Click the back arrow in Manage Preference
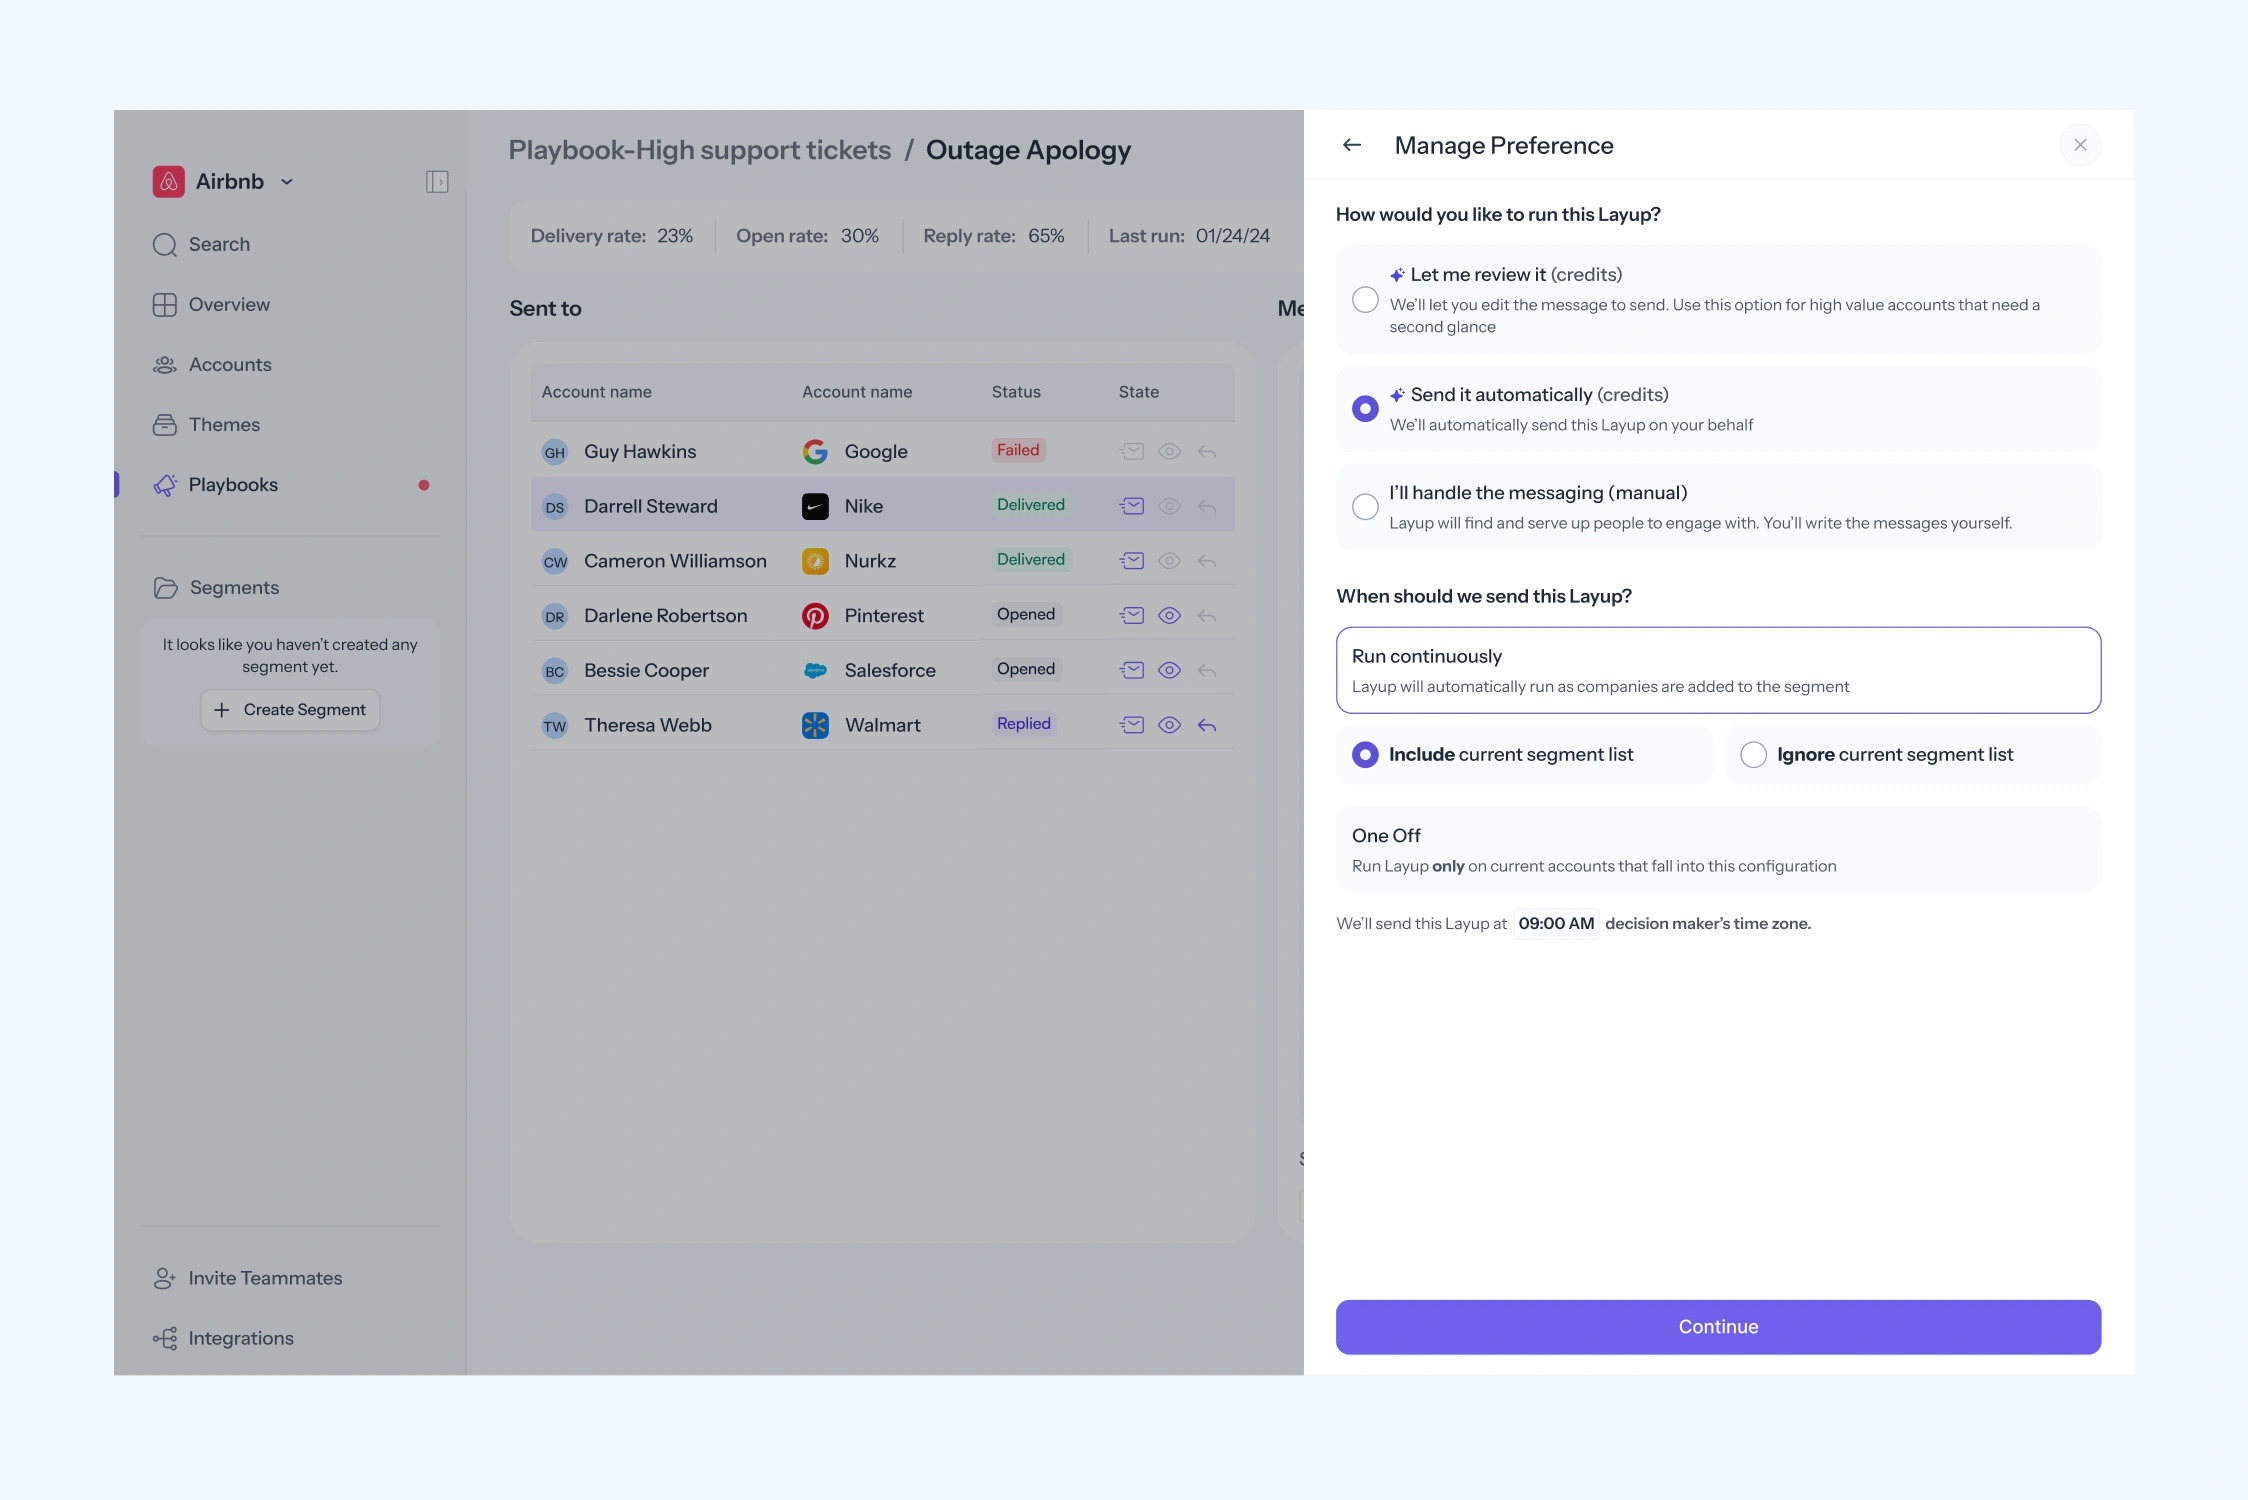2248x1500 pixels. tap(1351, 145)
